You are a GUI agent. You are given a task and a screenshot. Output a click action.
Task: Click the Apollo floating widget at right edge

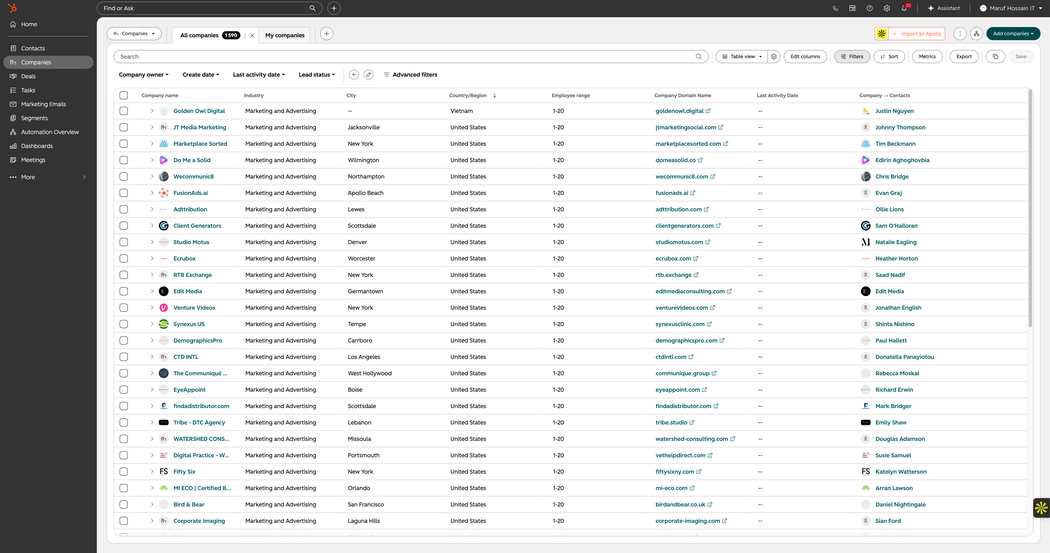coord(1041,507)
